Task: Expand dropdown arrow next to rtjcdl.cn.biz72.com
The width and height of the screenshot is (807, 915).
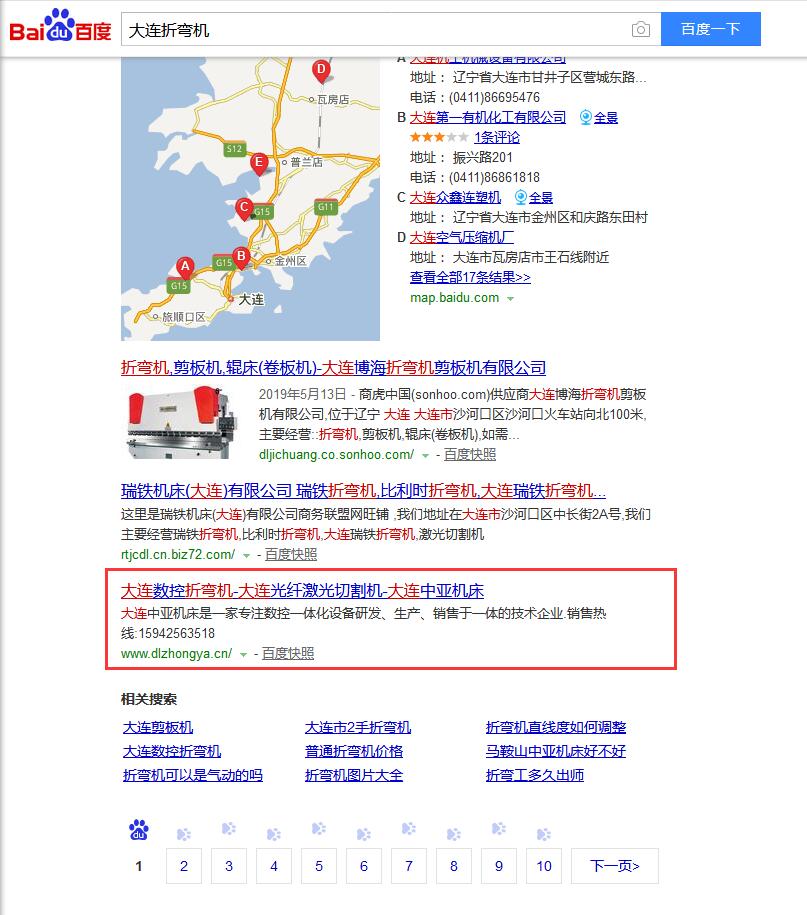Action: tap(246, 556)
